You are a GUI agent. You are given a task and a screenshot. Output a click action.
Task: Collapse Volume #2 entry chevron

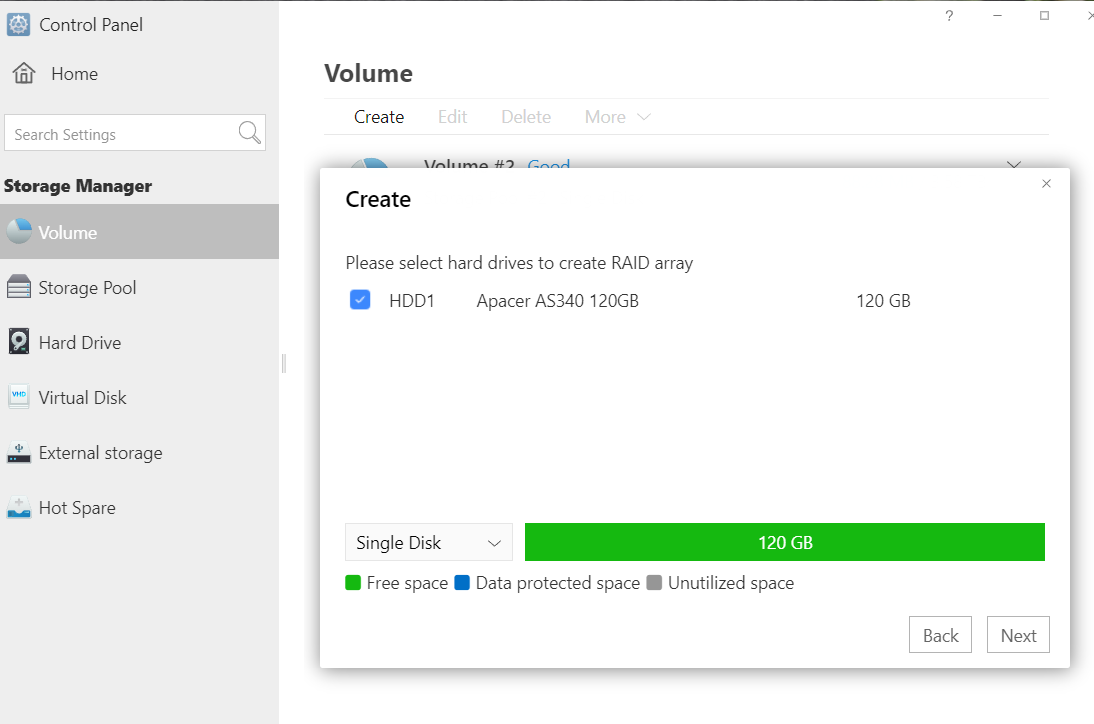pyautogui.click(x=1014, y=165)
